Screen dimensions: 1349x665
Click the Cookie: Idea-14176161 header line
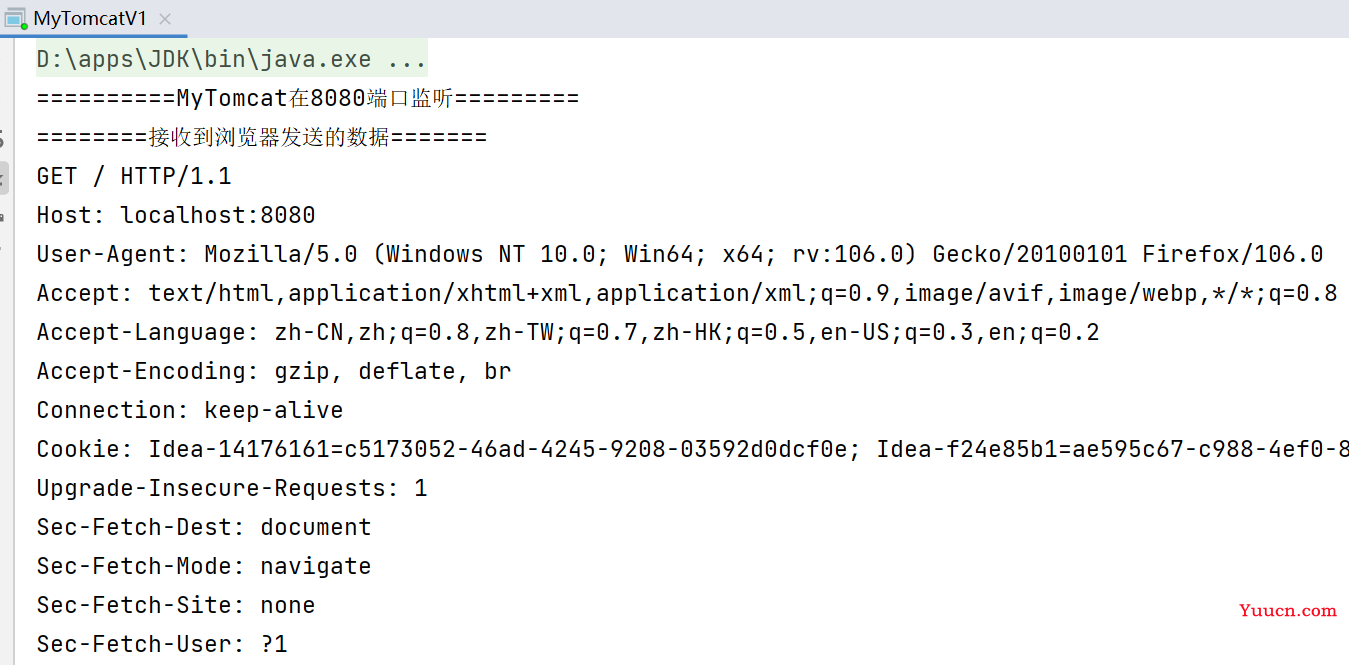point(693,450)
